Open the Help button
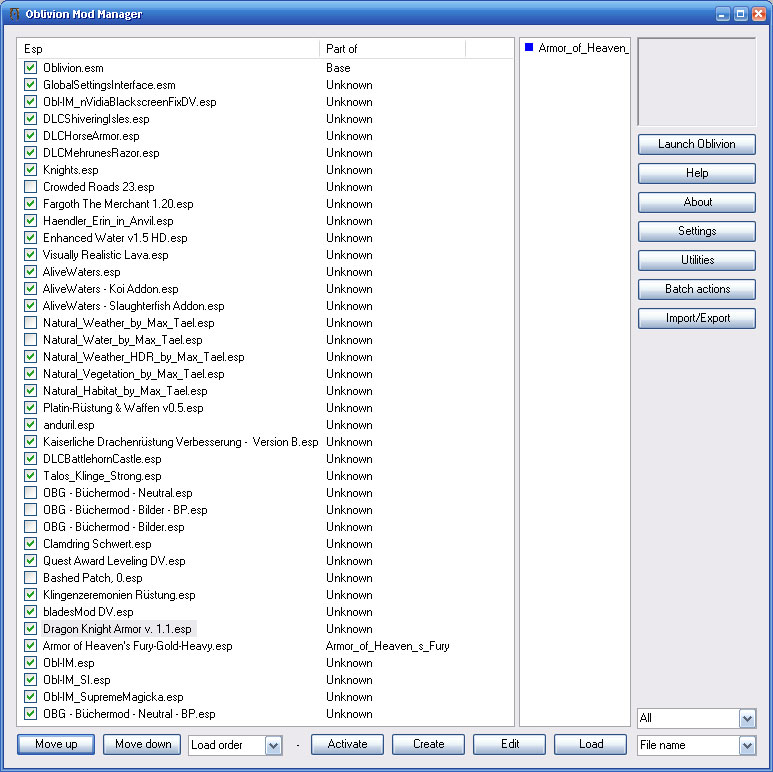773x772 pixels. point(697,173)
